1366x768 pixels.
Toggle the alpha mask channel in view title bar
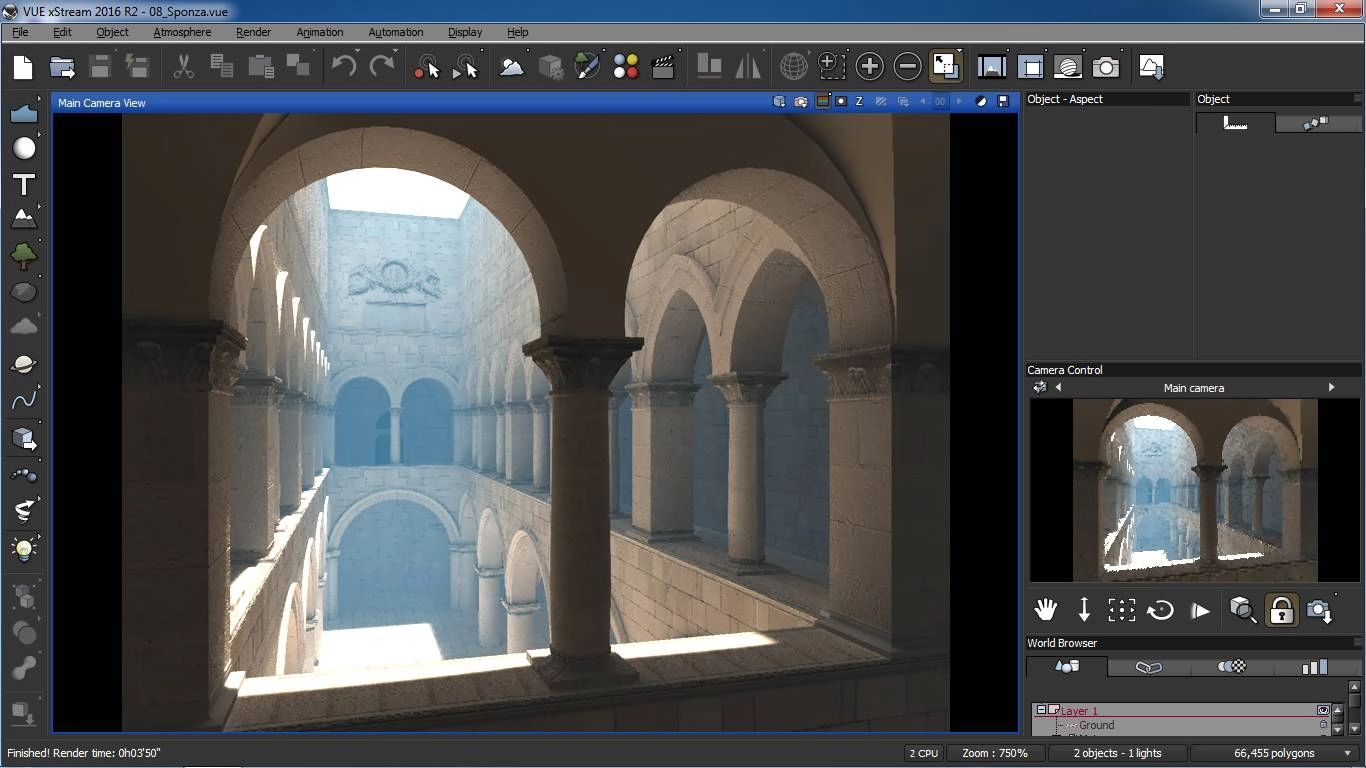click(x=841, y=102)
